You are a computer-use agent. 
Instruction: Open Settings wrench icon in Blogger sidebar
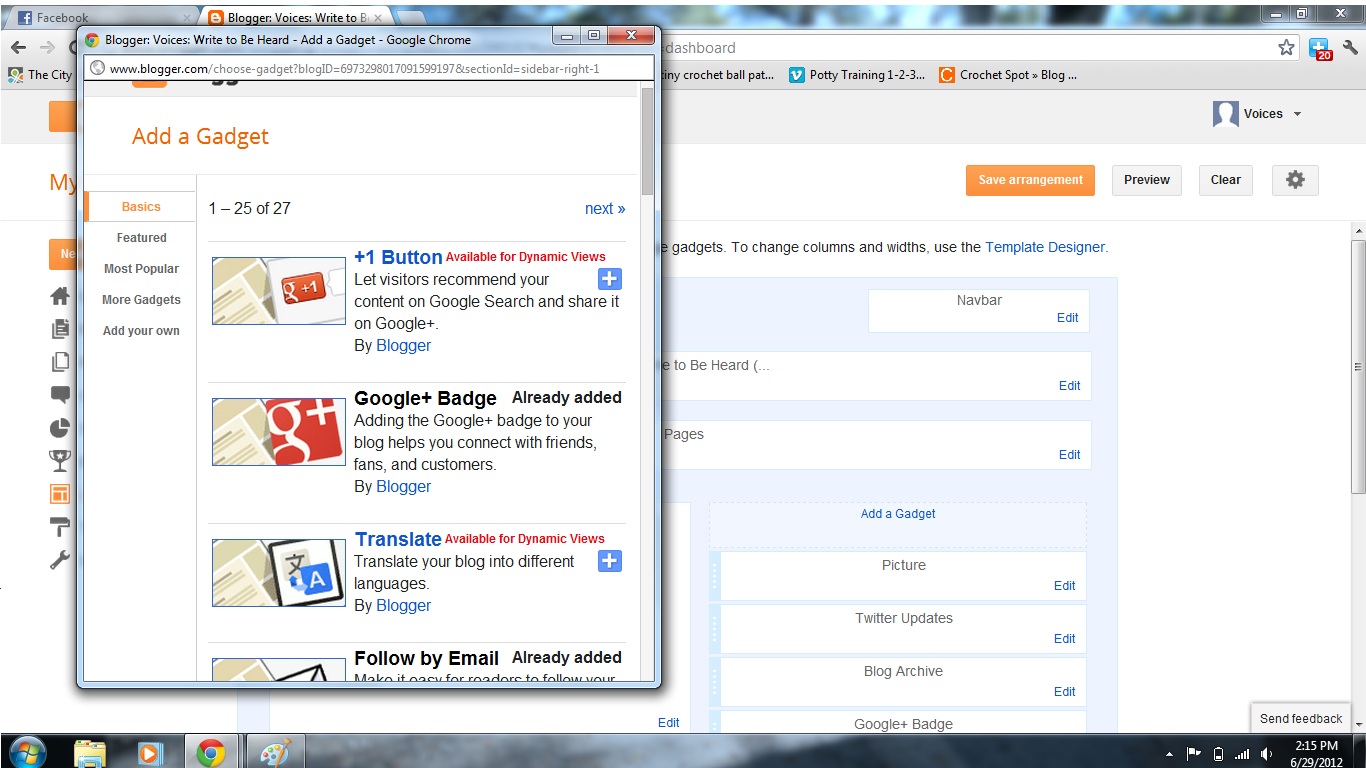click(x=60, y=560)
